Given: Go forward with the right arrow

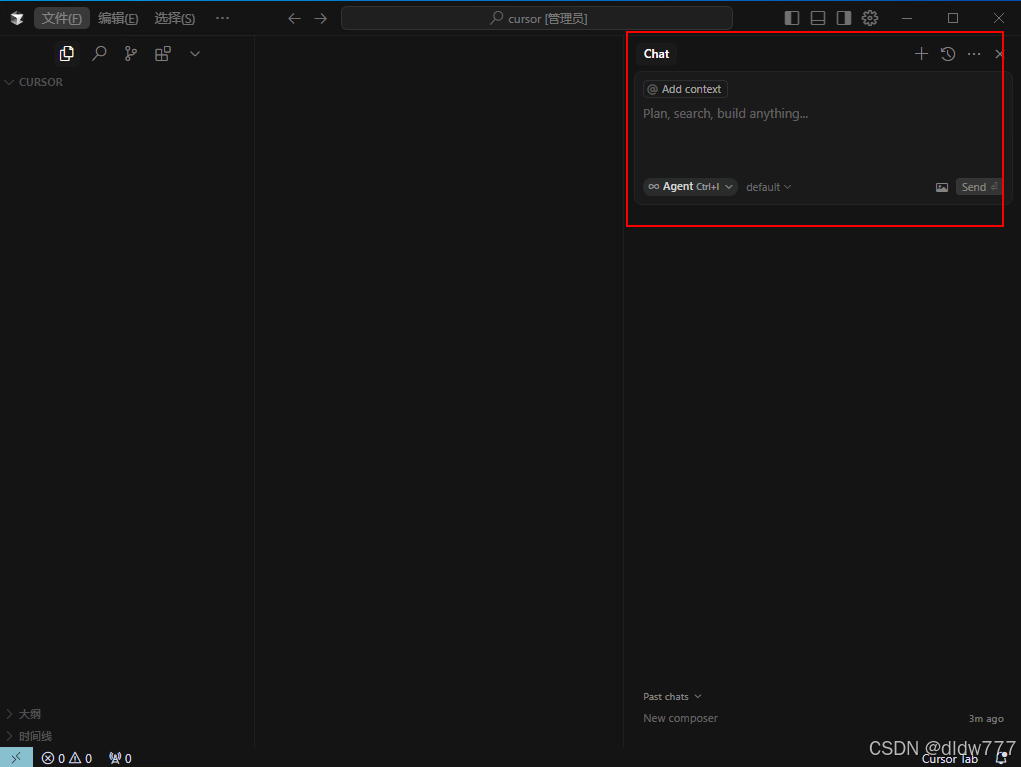Looking at the screenshot, I should pos(320,18).
